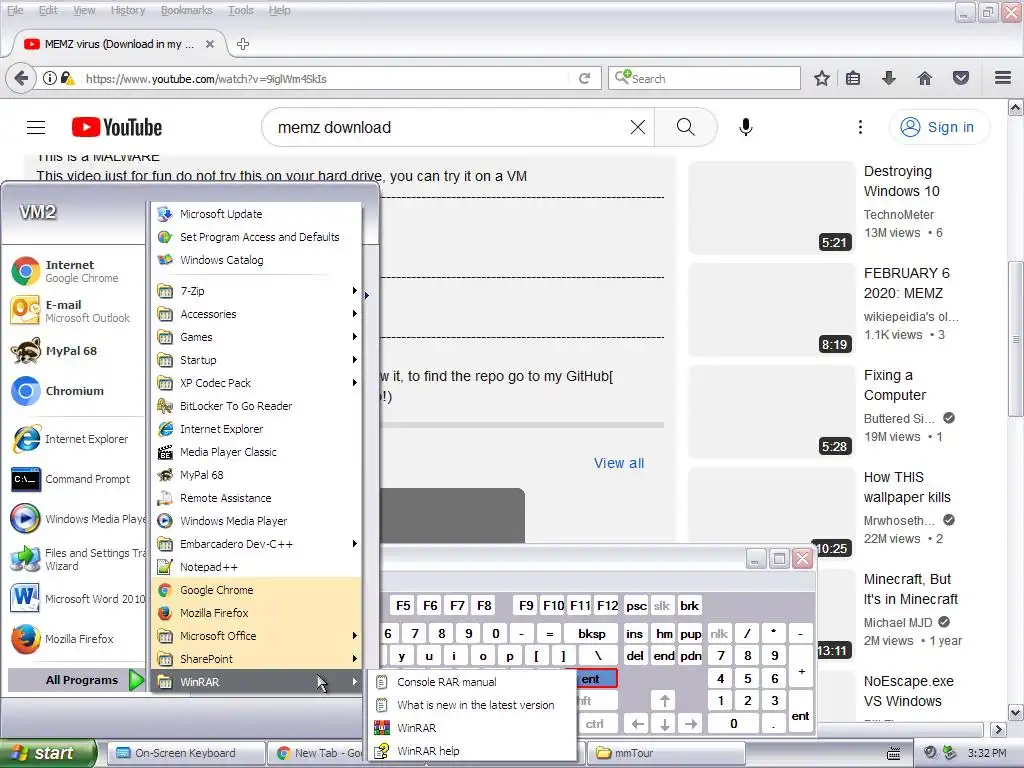This screenshot has height=768, width=1024.
Task: Launch Mozilla Firefox in All Programs list
Action: point(257,613)
